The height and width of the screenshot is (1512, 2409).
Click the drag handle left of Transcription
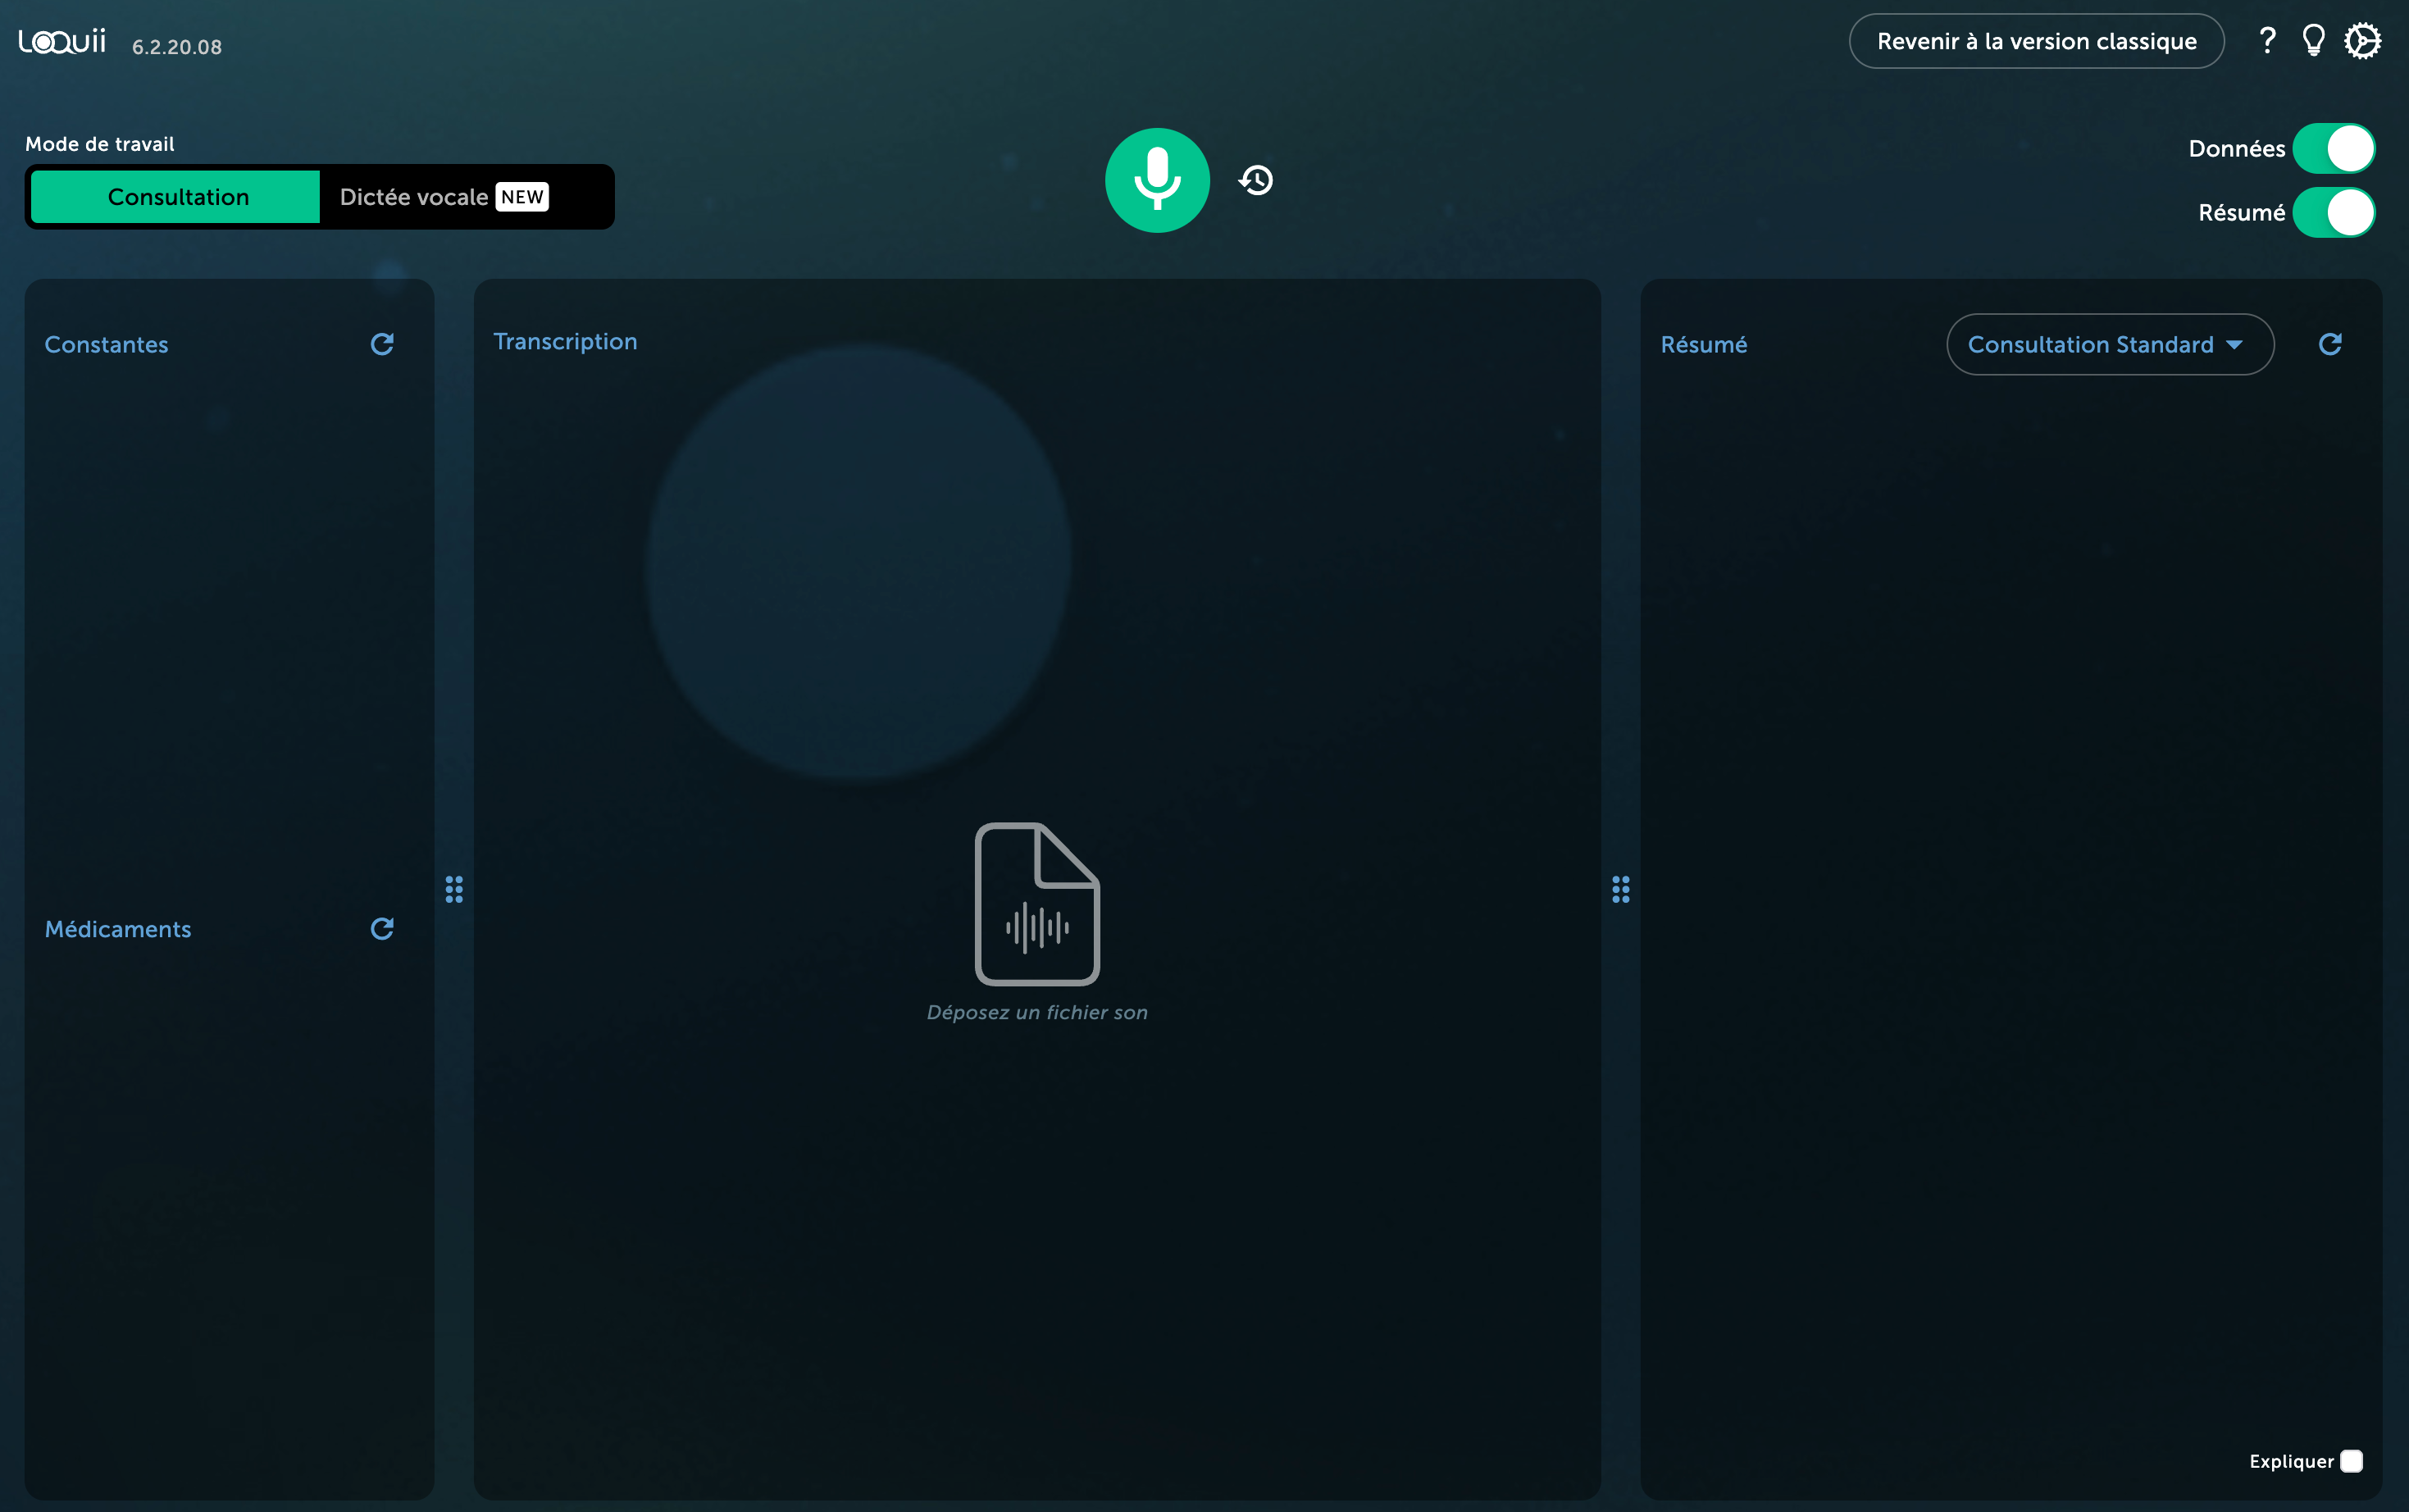454,889
